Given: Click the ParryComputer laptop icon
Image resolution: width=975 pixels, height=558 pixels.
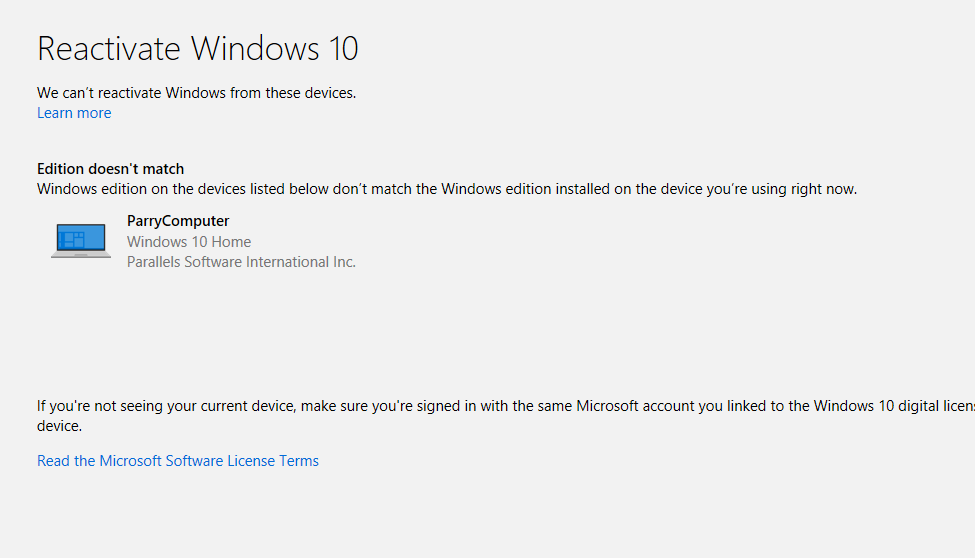Looking at the screenshot, I should click(81, 241).
